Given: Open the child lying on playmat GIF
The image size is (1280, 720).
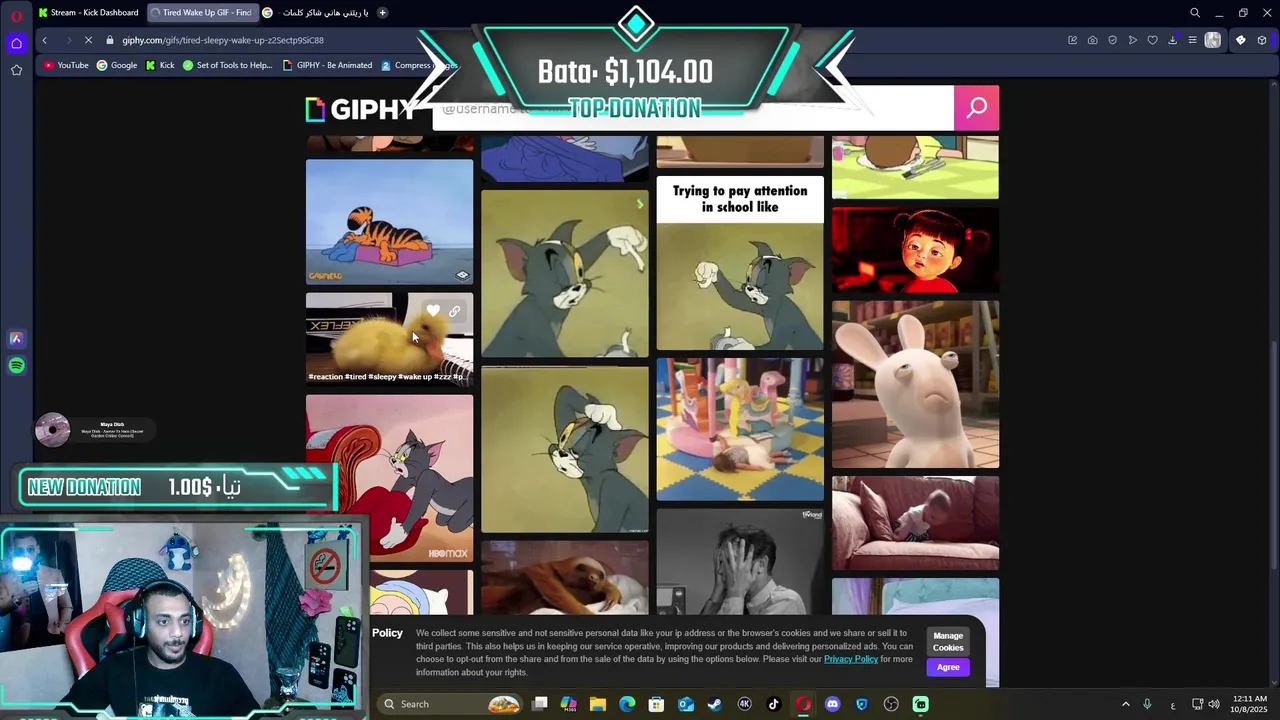Looking at the screenshot, I should (740, 429).
